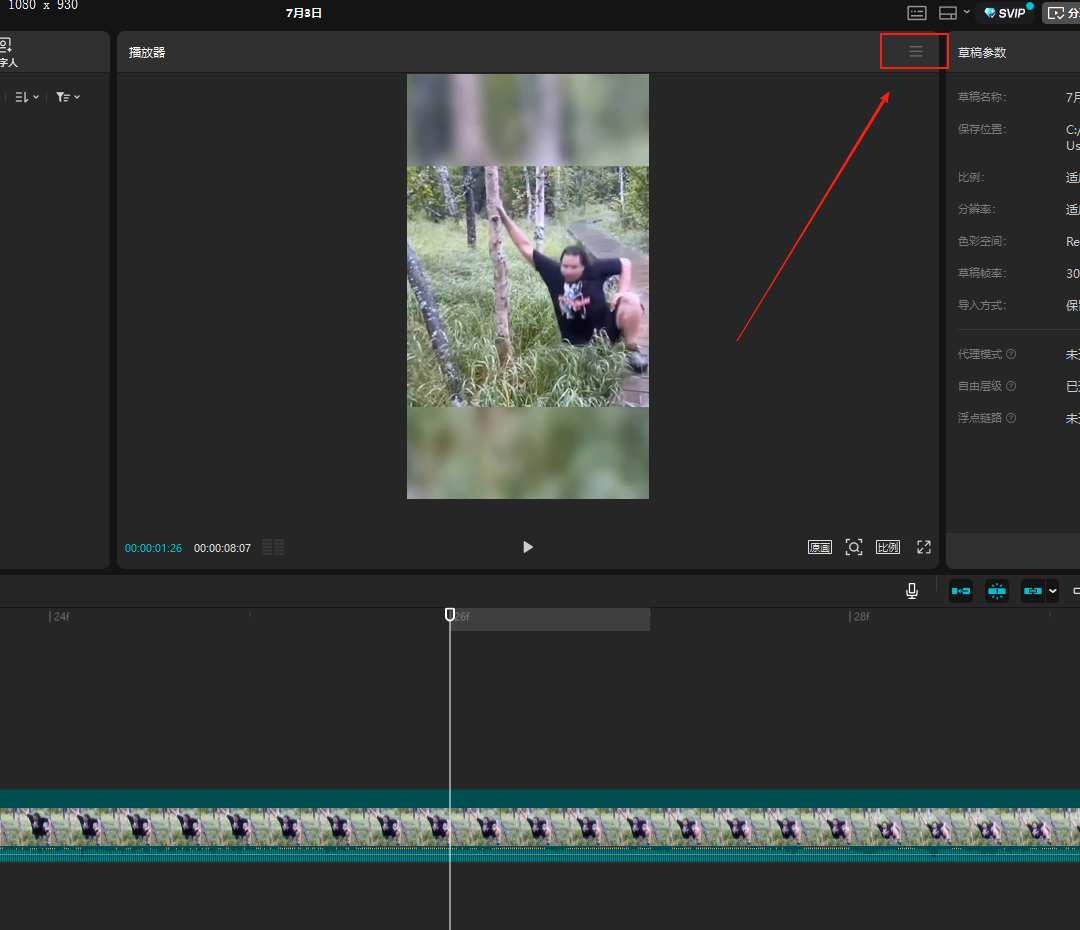Select the video clip on the timeline
The height and width of the screenshot is (930, 1080).
tap(540, 826)
